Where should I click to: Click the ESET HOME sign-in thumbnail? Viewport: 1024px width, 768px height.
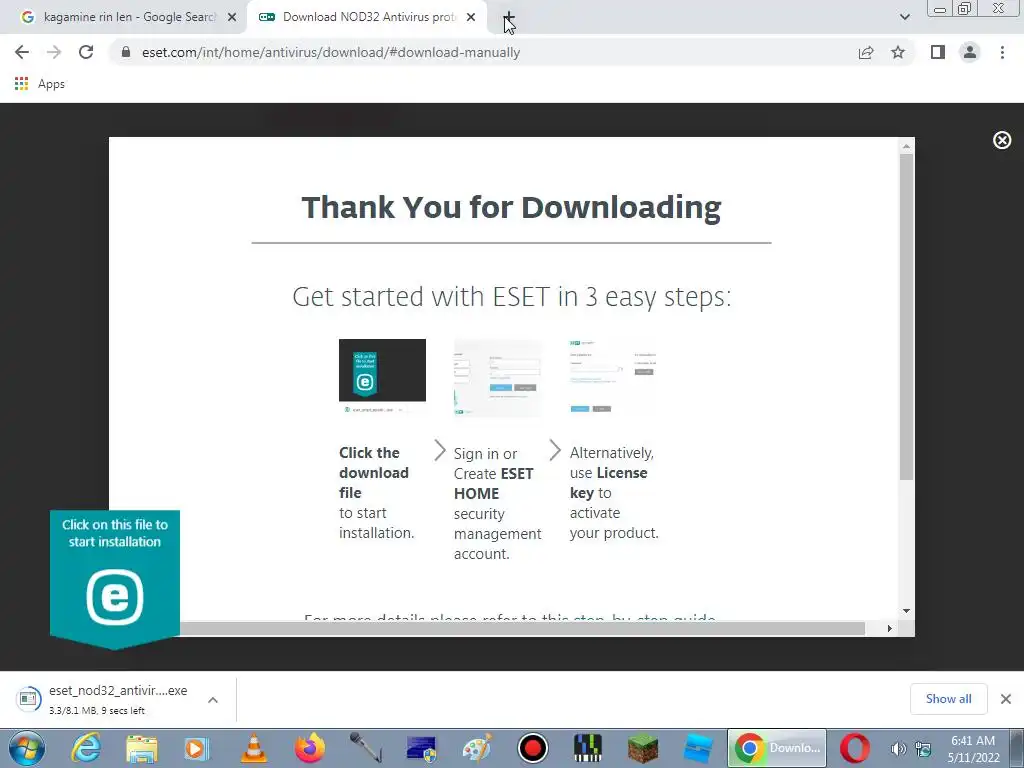click(498, 377)
